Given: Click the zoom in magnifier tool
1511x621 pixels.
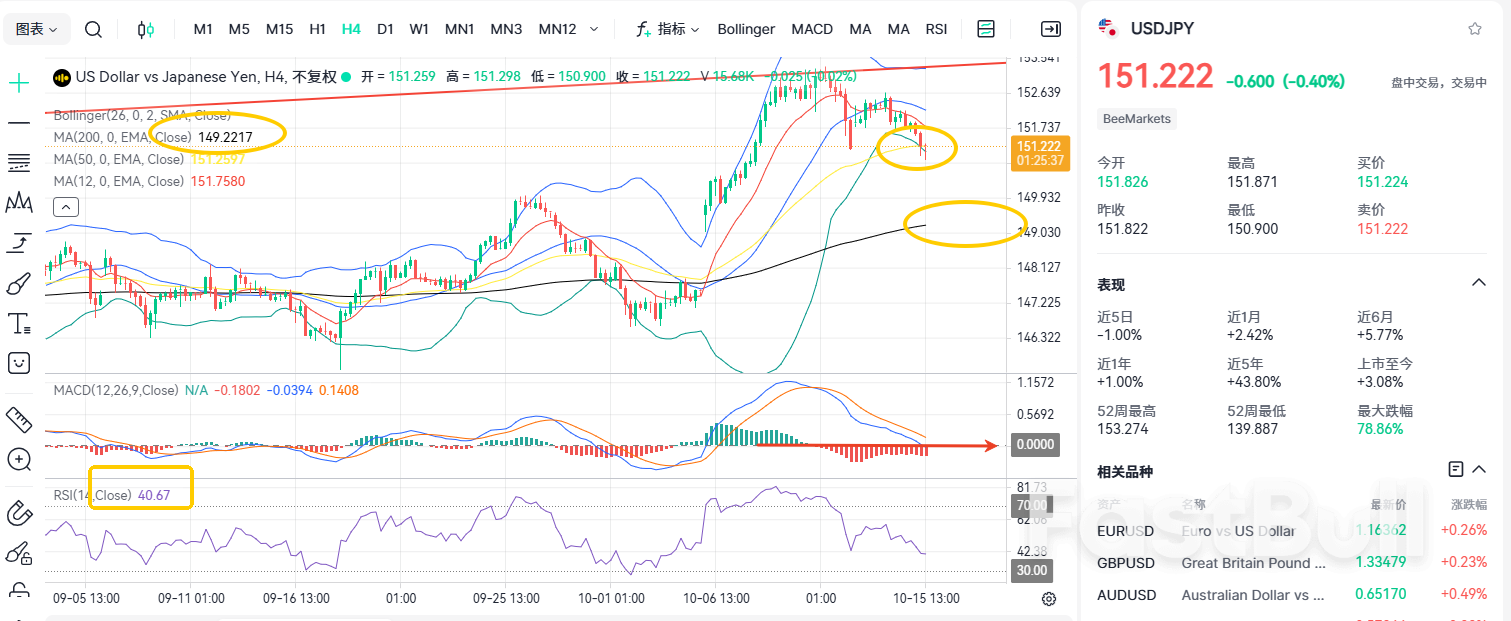Looking at the screenshot, I should (x=19, y=459).
